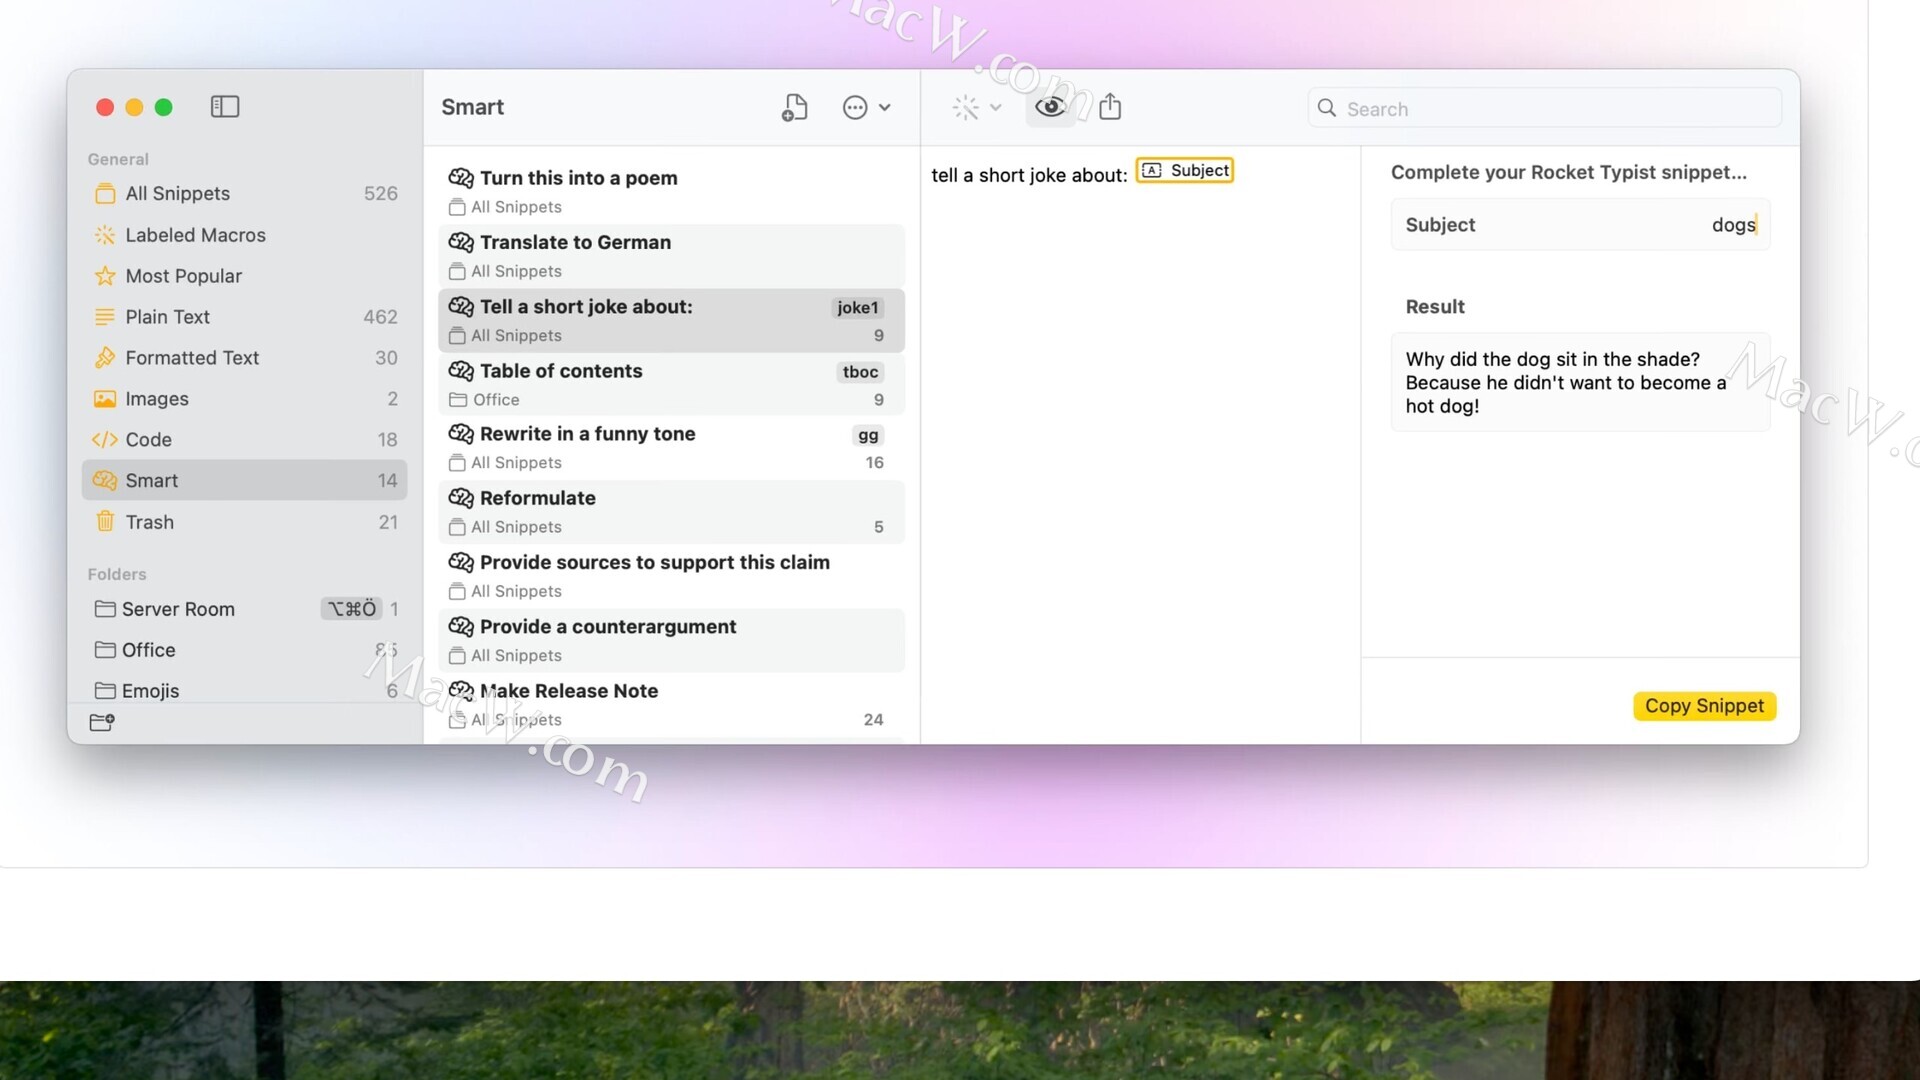Image resolution: width=1920 pixels, height=1080 pixels.
Task: Click the new snippet document icon
Action: pos(795,107)
